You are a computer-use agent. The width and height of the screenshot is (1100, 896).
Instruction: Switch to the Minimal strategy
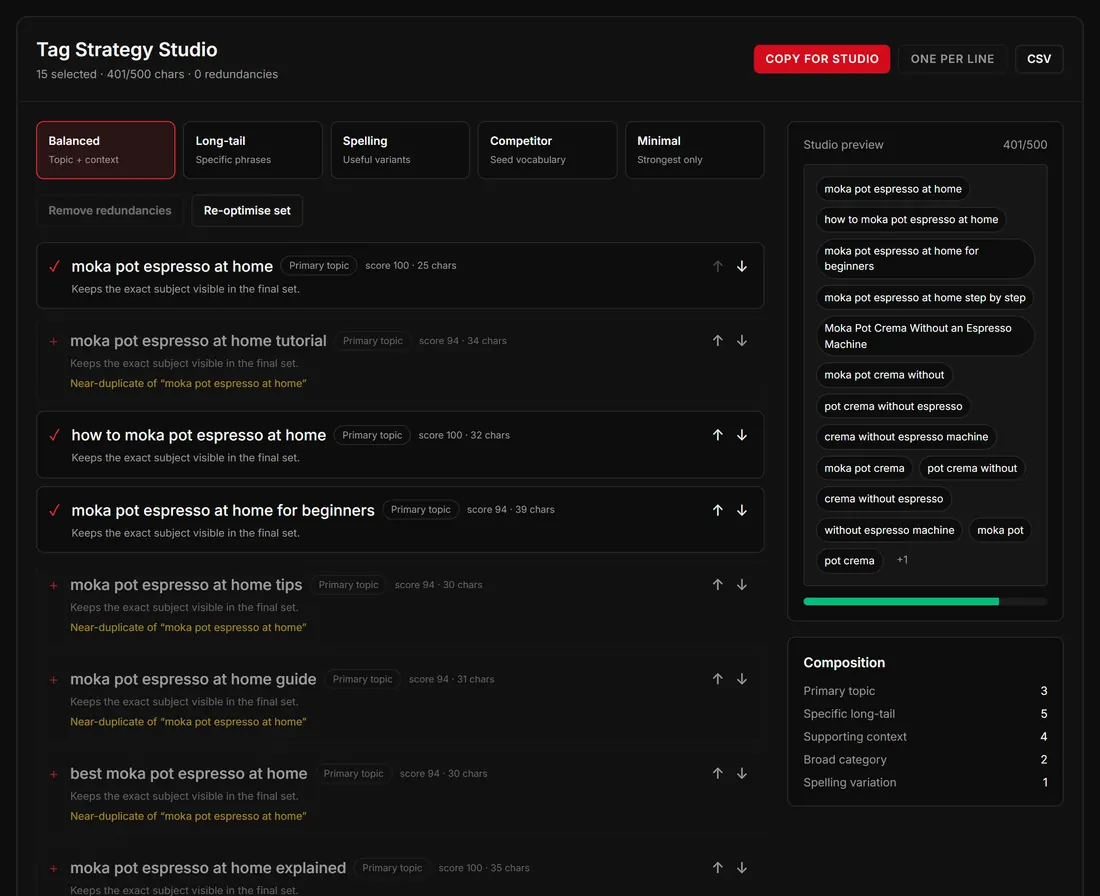tap(695, 150)
